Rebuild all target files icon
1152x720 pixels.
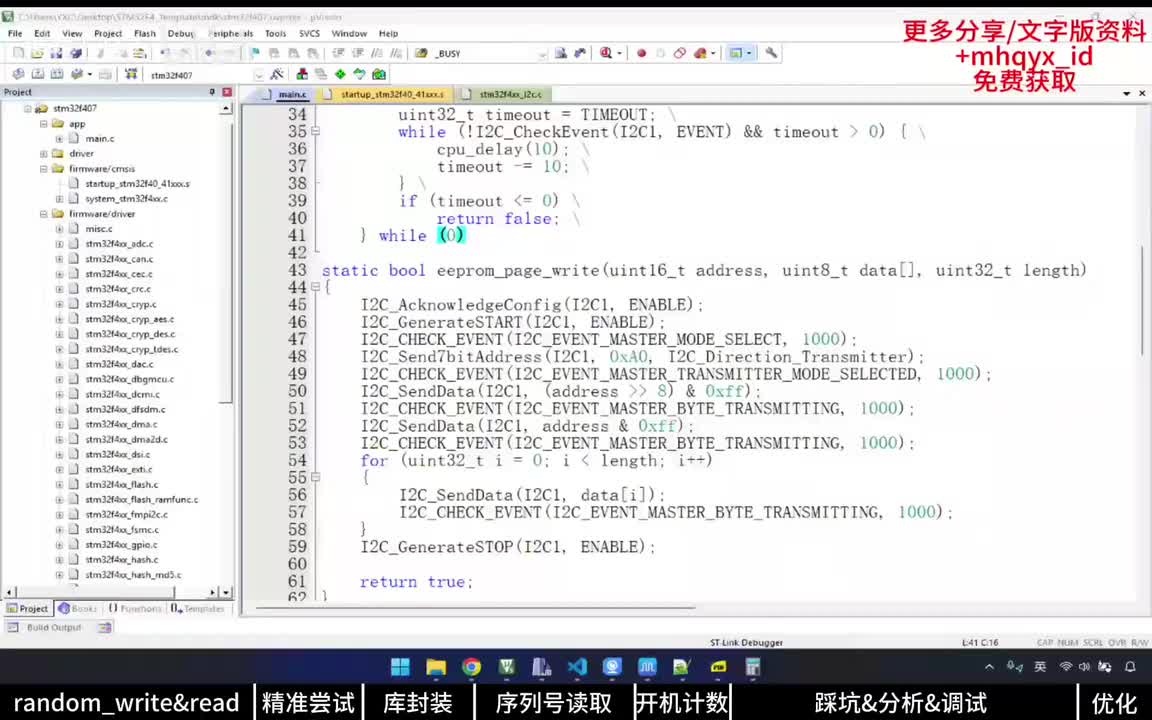[x=57, y=74]
